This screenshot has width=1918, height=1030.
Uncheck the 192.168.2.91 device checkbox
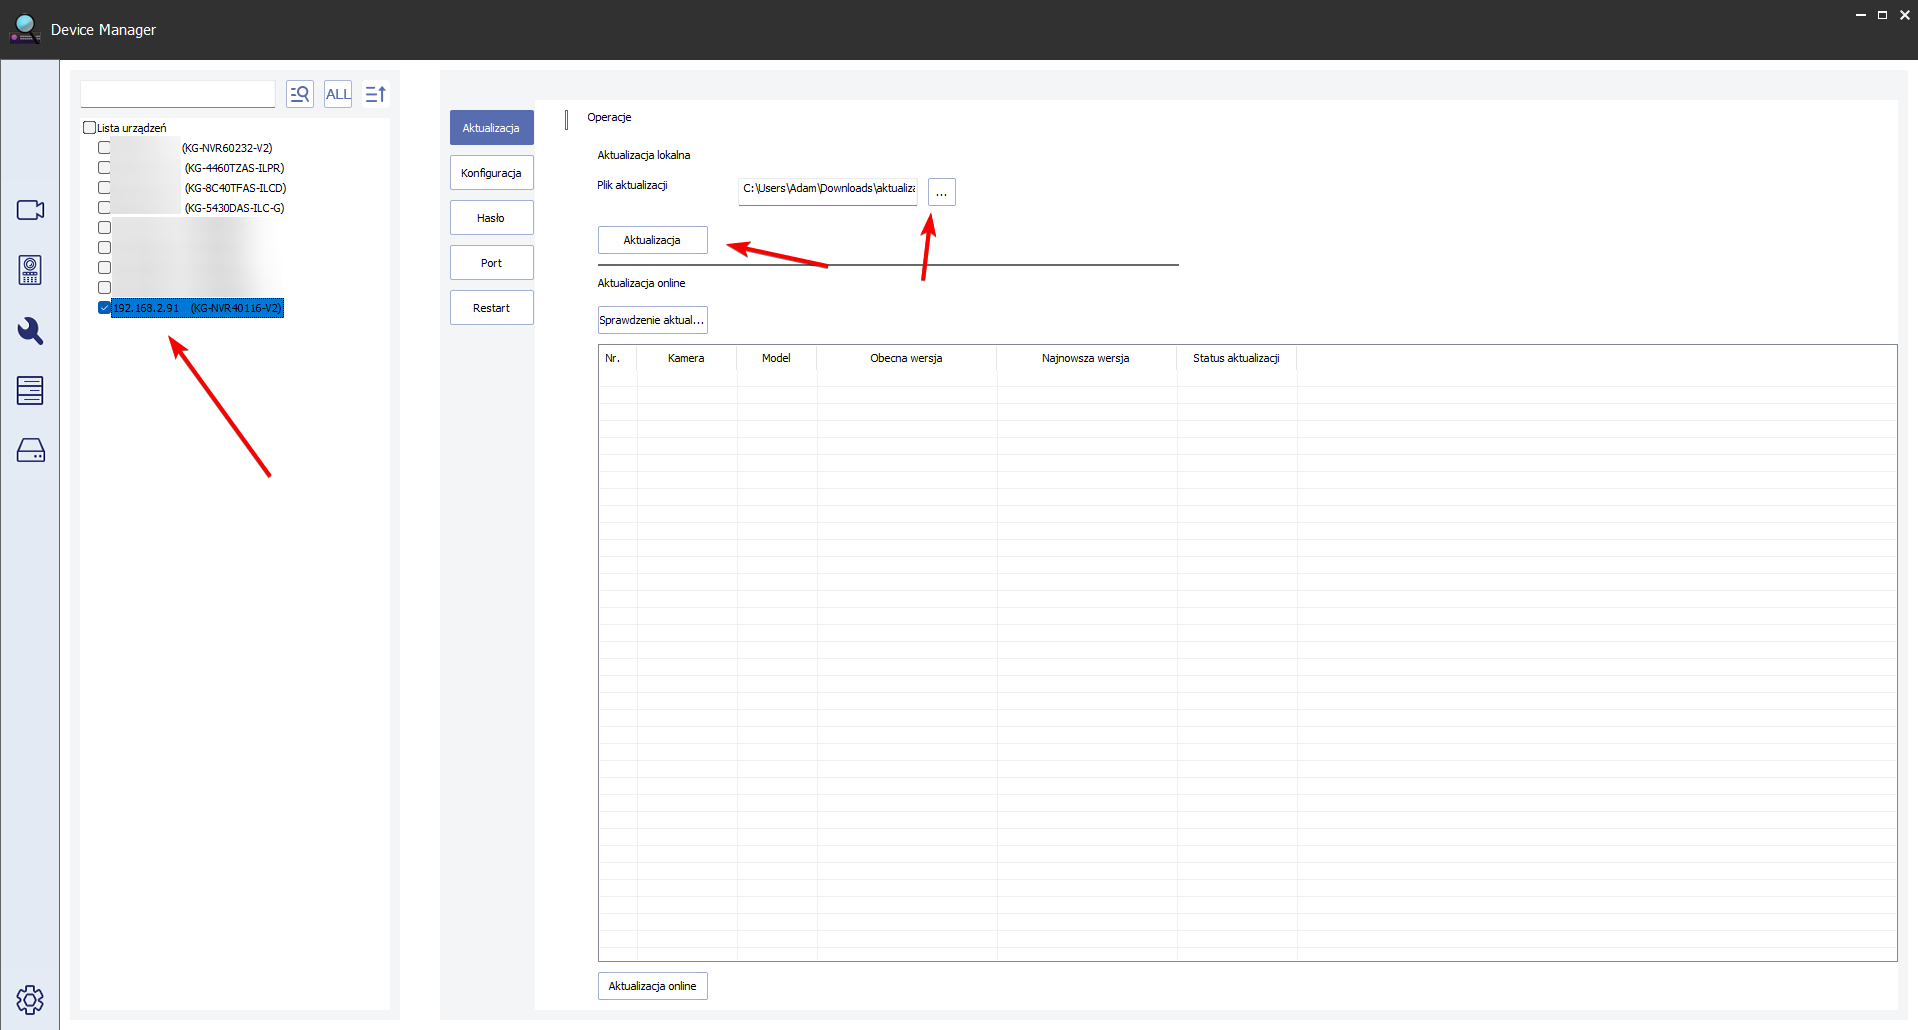(104, 308)
